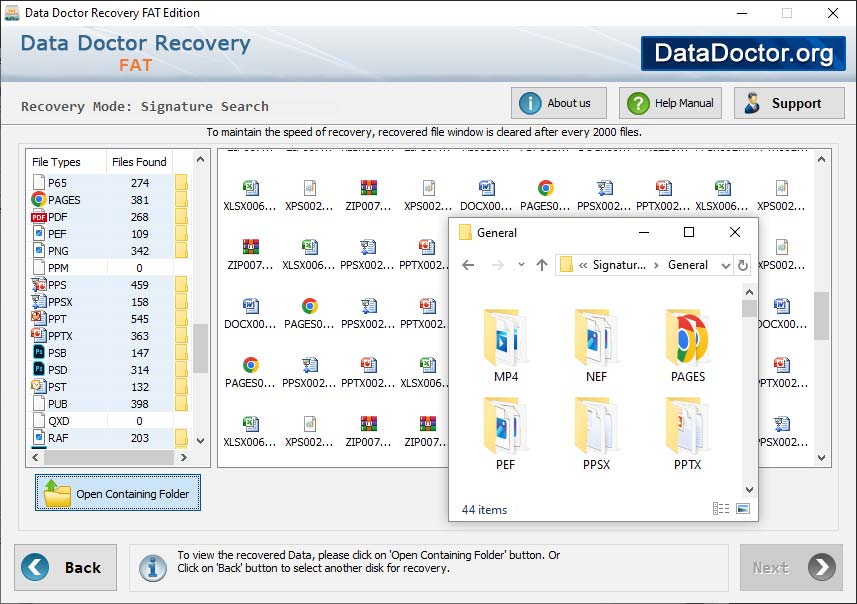Viewport: 857px width, 604px height.
Task: Select the DOCX00... file in top row
Action: pos(486,196)
